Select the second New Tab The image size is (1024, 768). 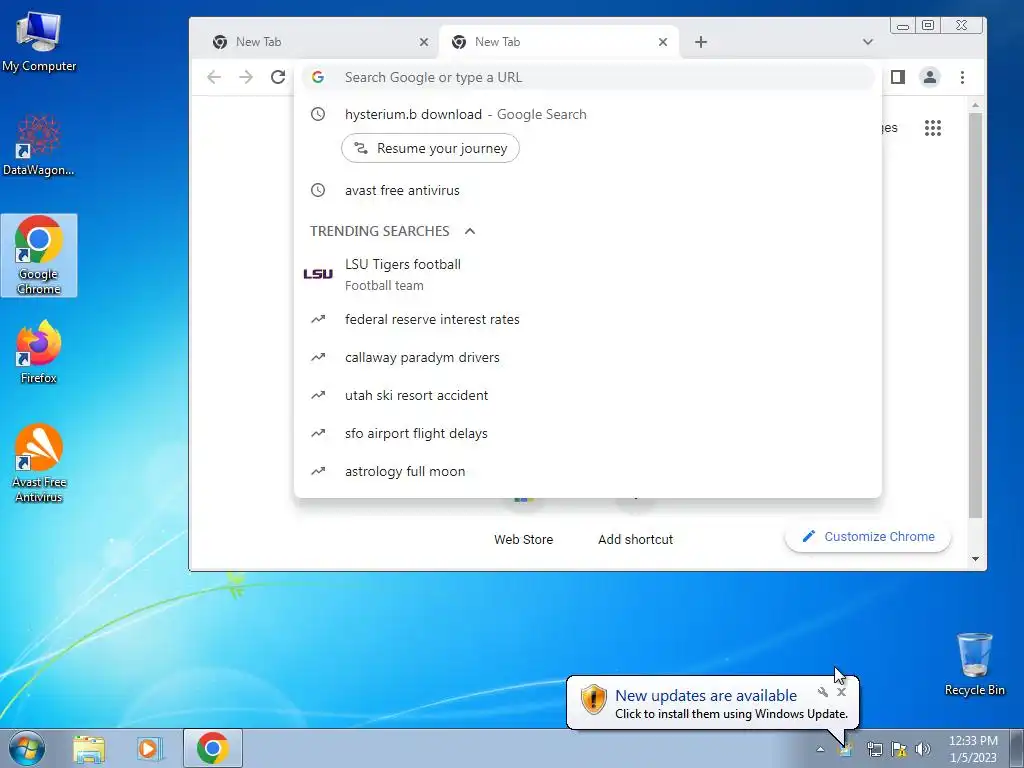coord(559,42)
